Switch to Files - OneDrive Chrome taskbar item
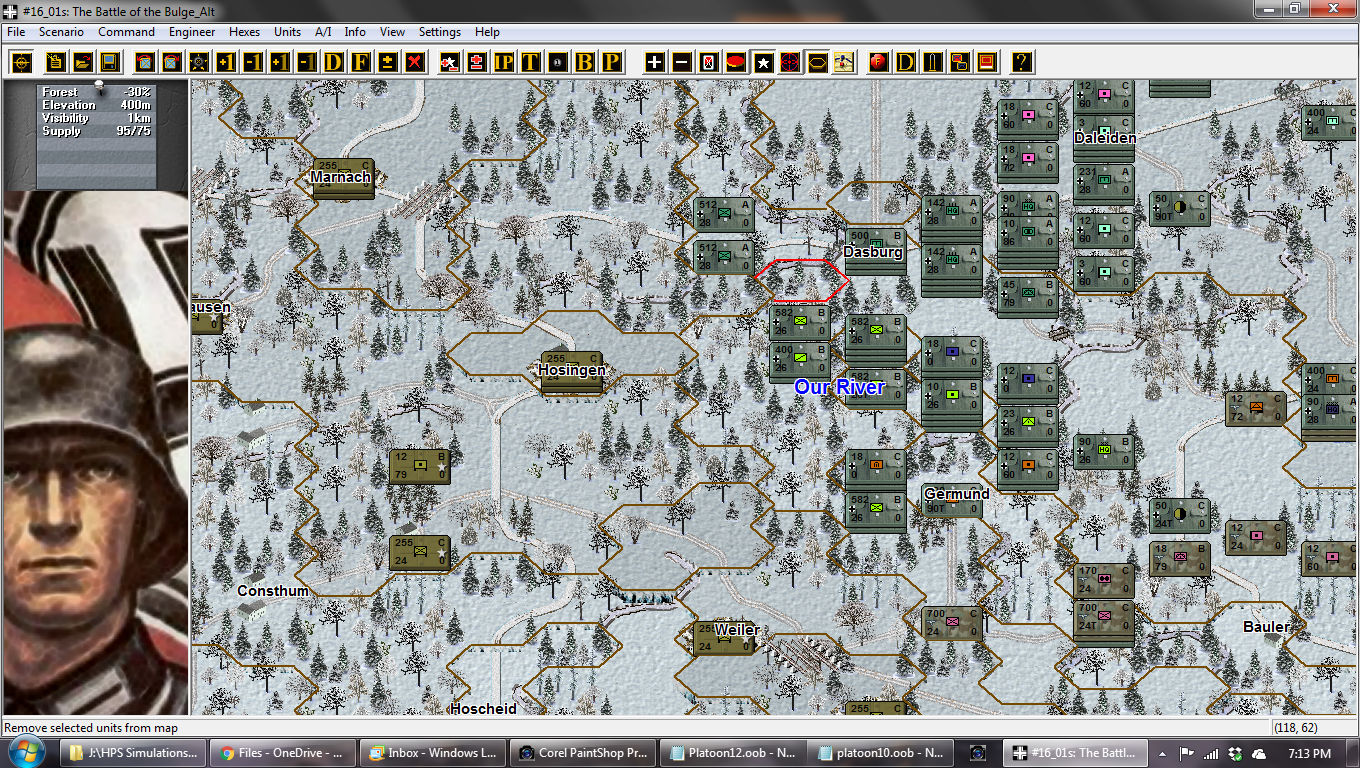1360x768 pixels. (284, 753)
